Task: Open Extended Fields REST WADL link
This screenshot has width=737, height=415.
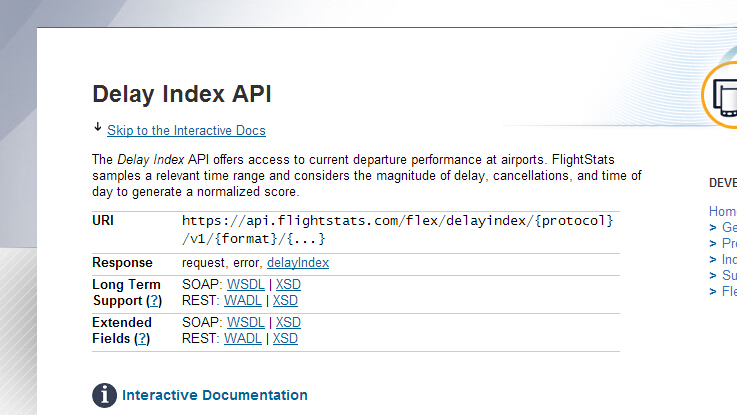Action: pyautogui.click(x=243, y=338)
